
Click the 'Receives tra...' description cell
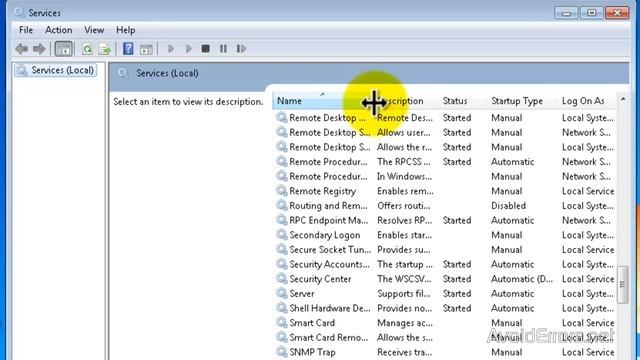click(x=404, y=352)
